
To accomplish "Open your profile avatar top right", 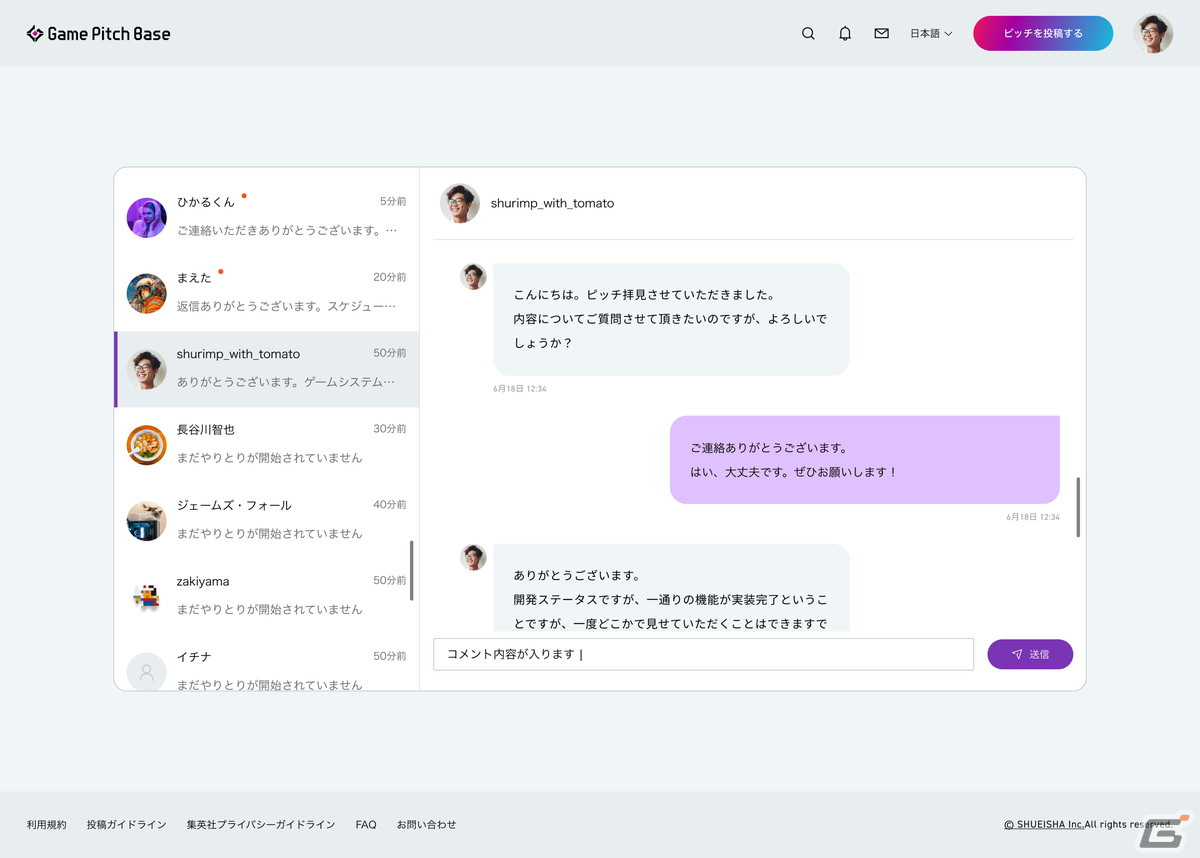I will [x=1155, y=33].
